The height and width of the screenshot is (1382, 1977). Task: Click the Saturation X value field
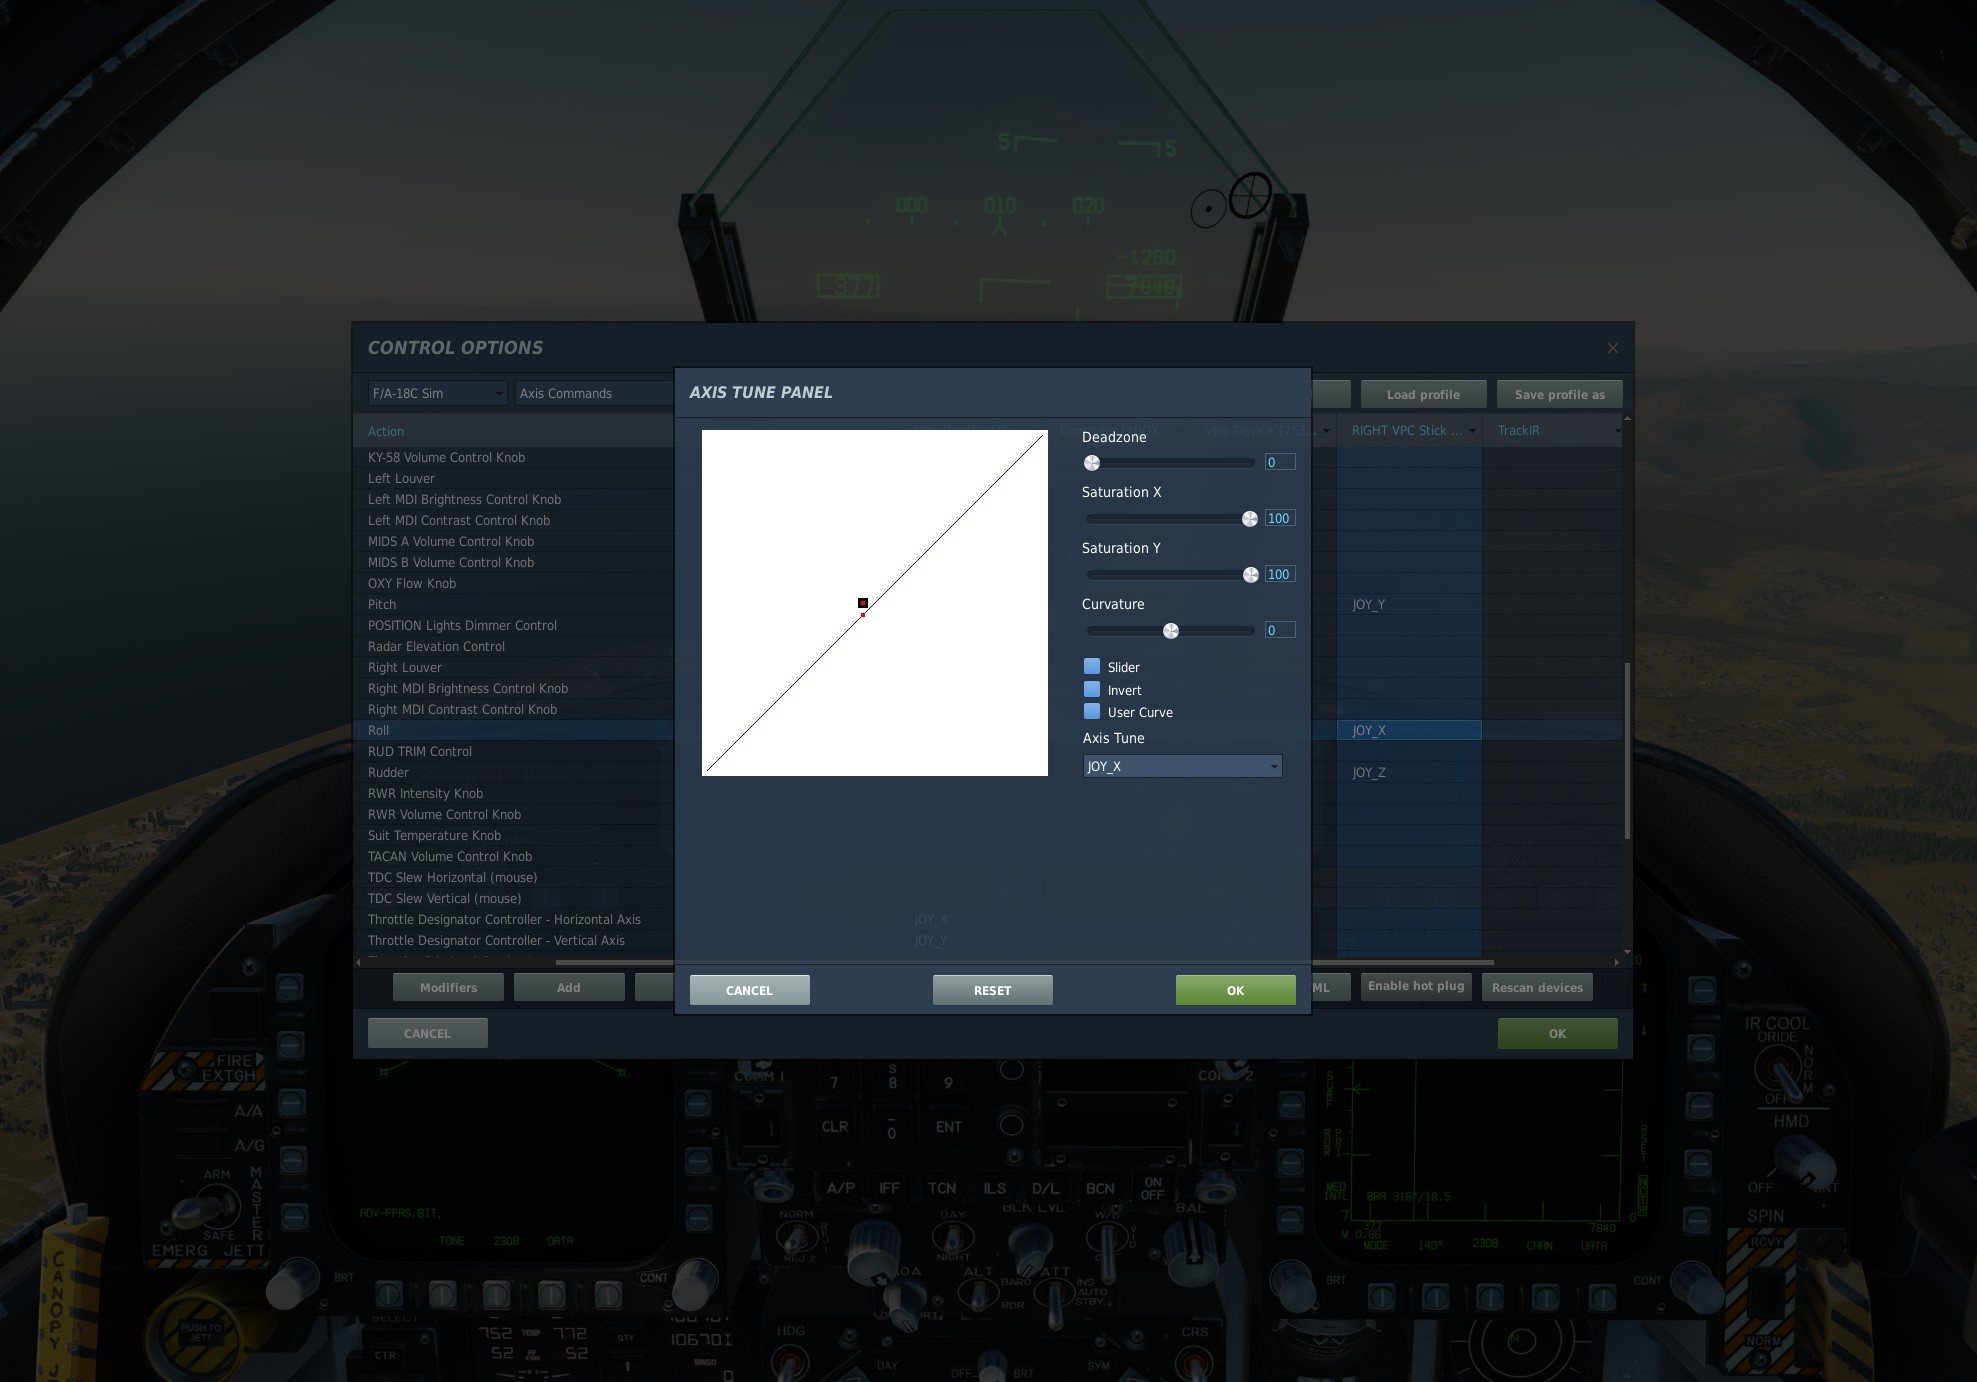click(x=1279, y=518)
